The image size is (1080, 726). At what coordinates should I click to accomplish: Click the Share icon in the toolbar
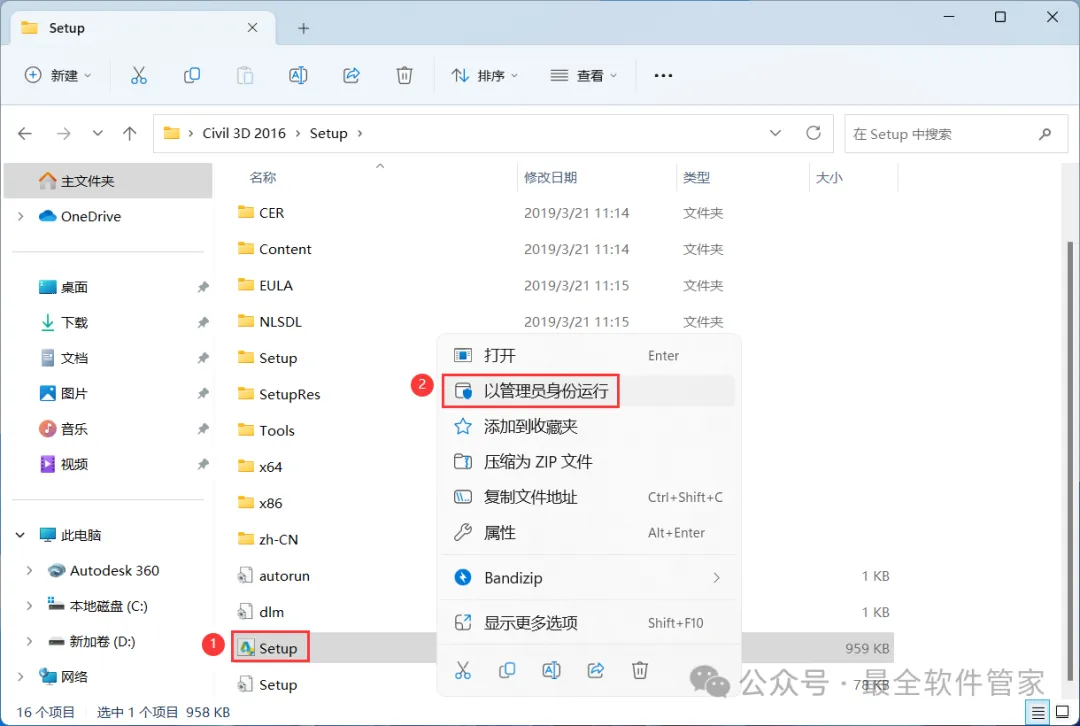[x=351, y=75]
